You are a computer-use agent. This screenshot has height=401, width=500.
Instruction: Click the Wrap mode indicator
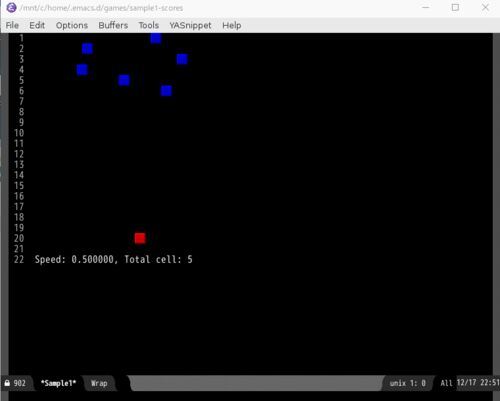(x=99, y=383)
